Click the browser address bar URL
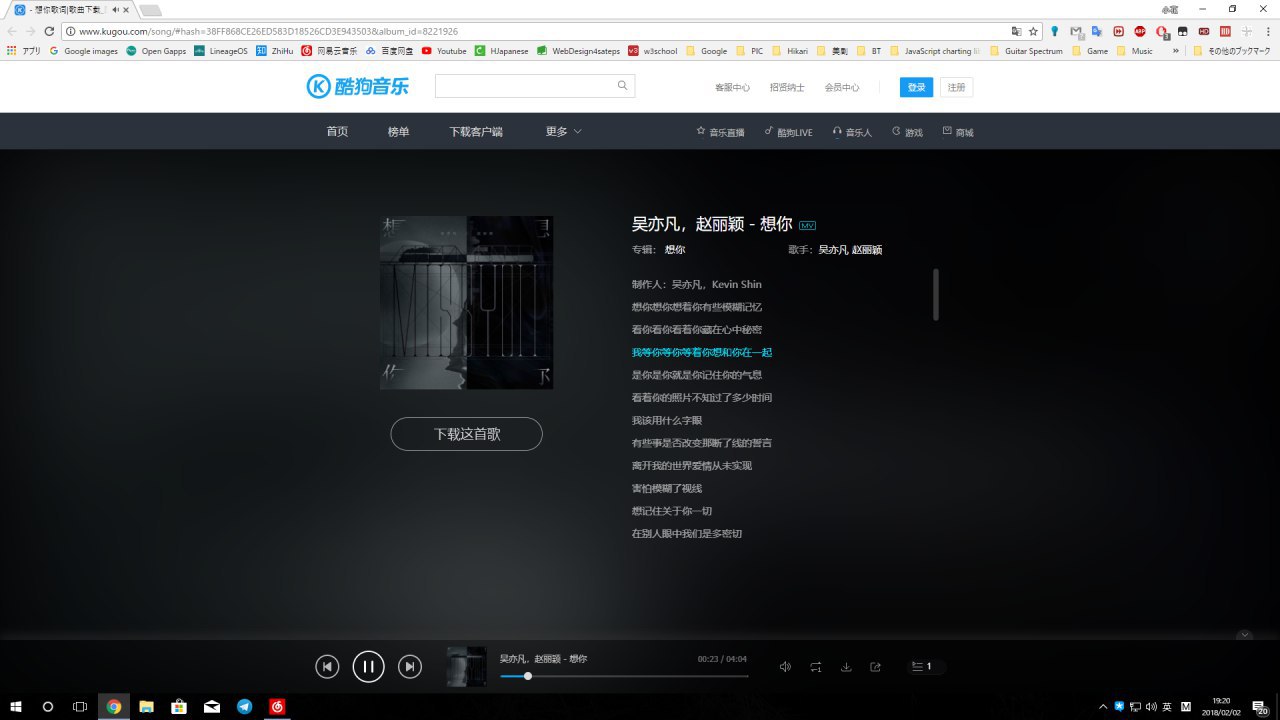The height and width of the screenshot is (720, 1280). click(268, 31)
